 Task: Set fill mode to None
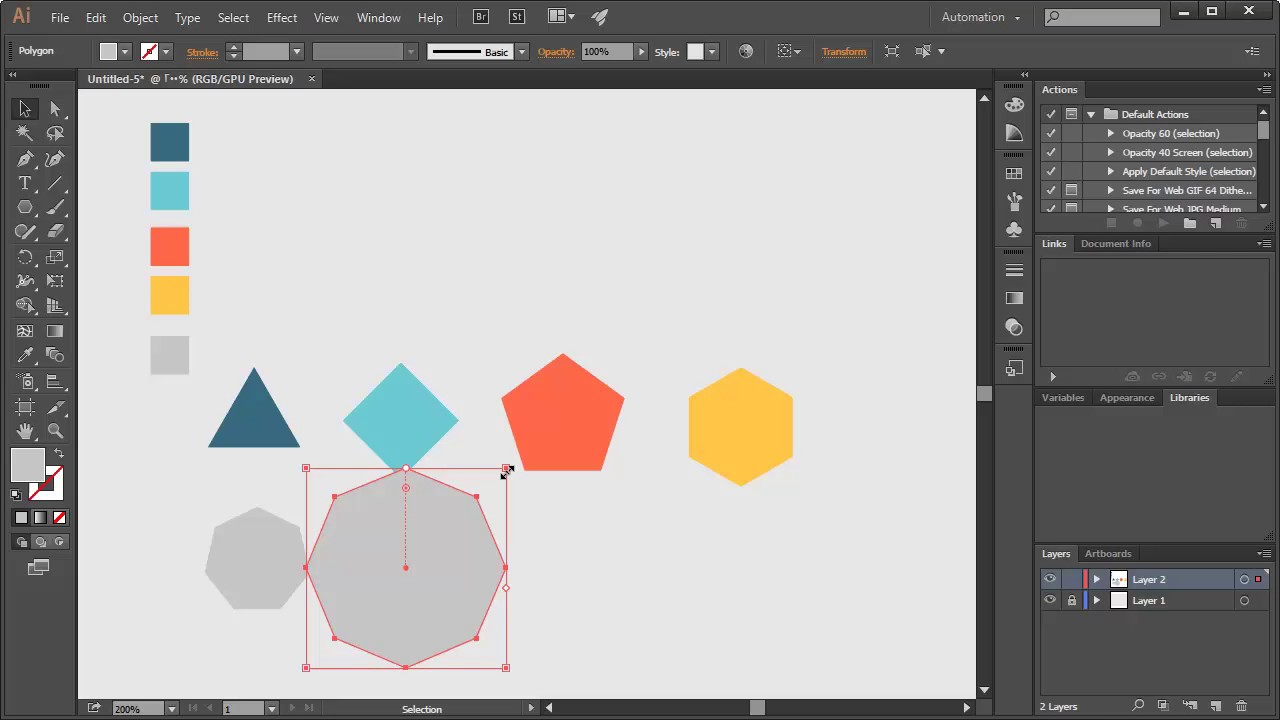tap(59, 517)
